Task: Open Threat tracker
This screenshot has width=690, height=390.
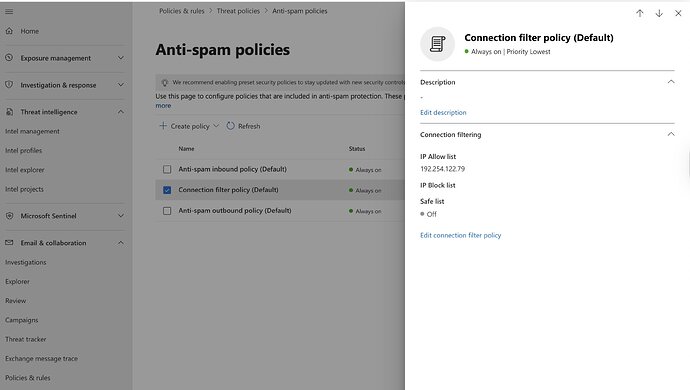Action: [x=26, y=339]
